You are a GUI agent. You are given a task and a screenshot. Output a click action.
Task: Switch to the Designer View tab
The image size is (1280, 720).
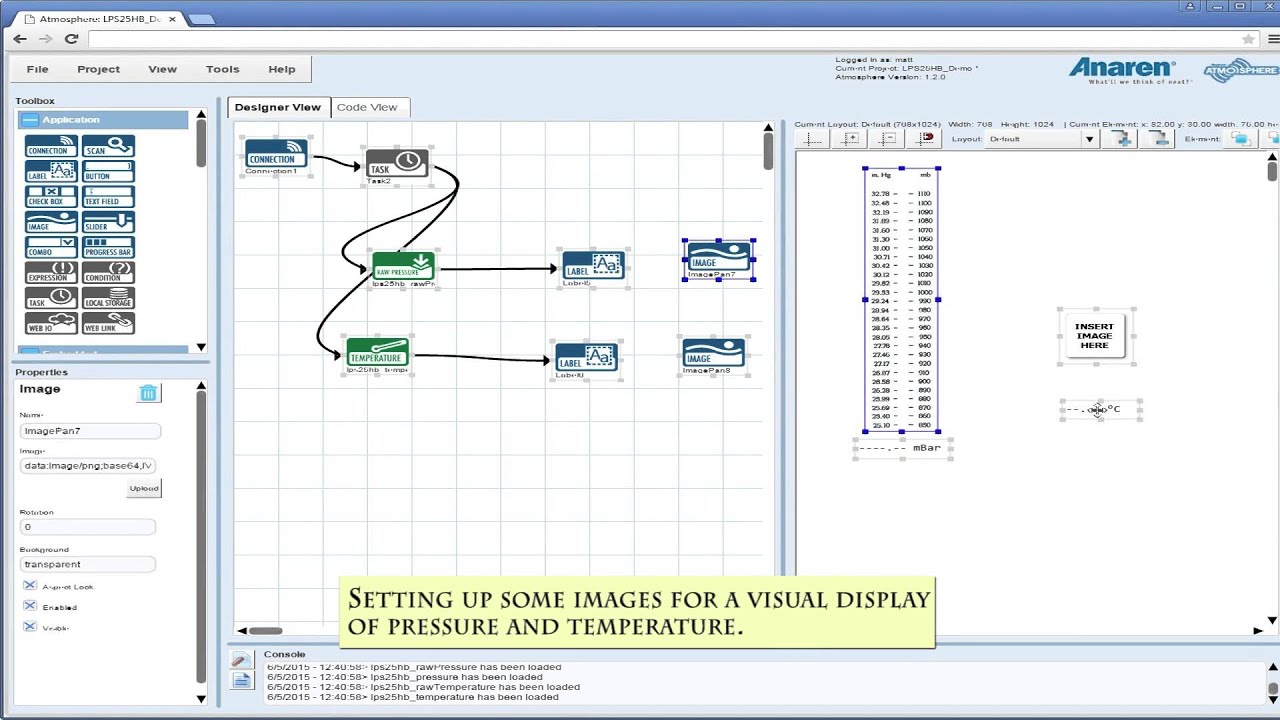[278, 107]
